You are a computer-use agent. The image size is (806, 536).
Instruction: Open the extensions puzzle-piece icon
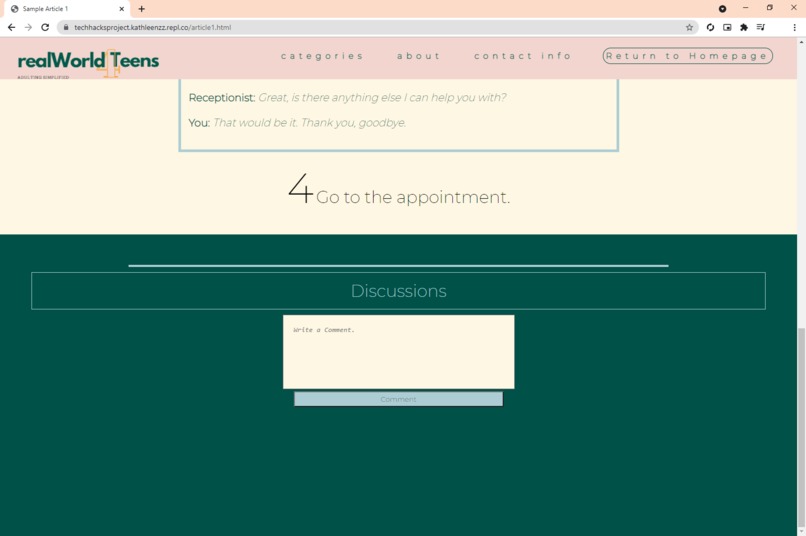(x=744, y=27)
